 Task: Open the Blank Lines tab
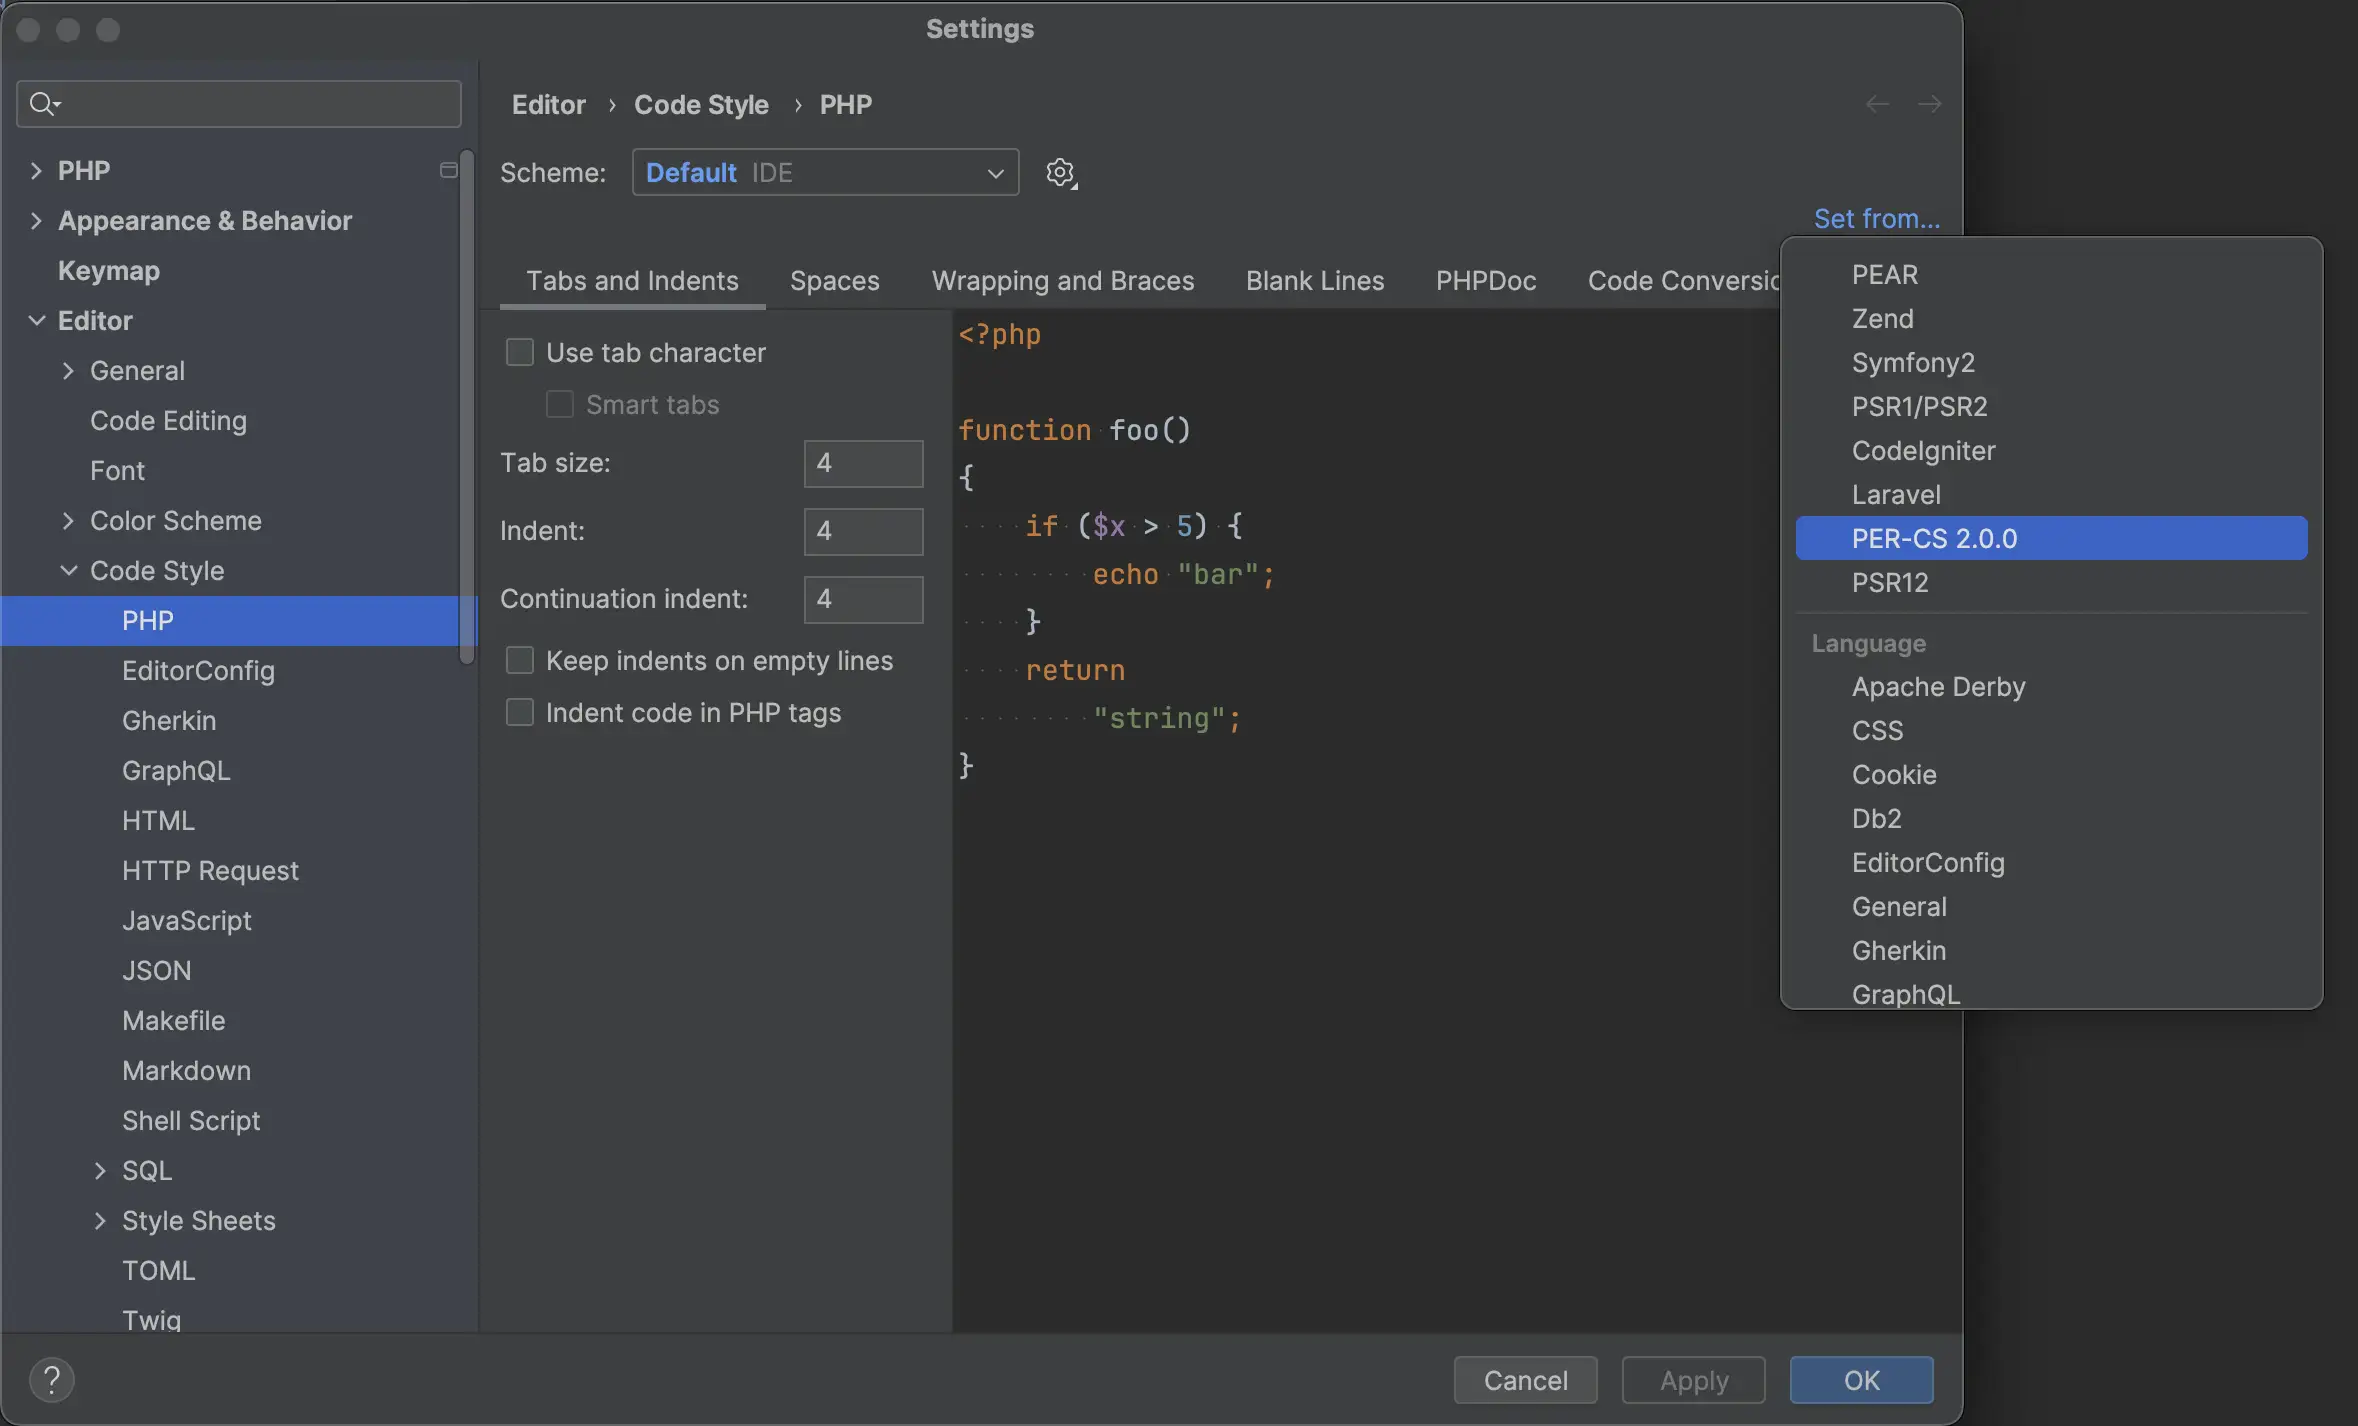(1315, 280)
